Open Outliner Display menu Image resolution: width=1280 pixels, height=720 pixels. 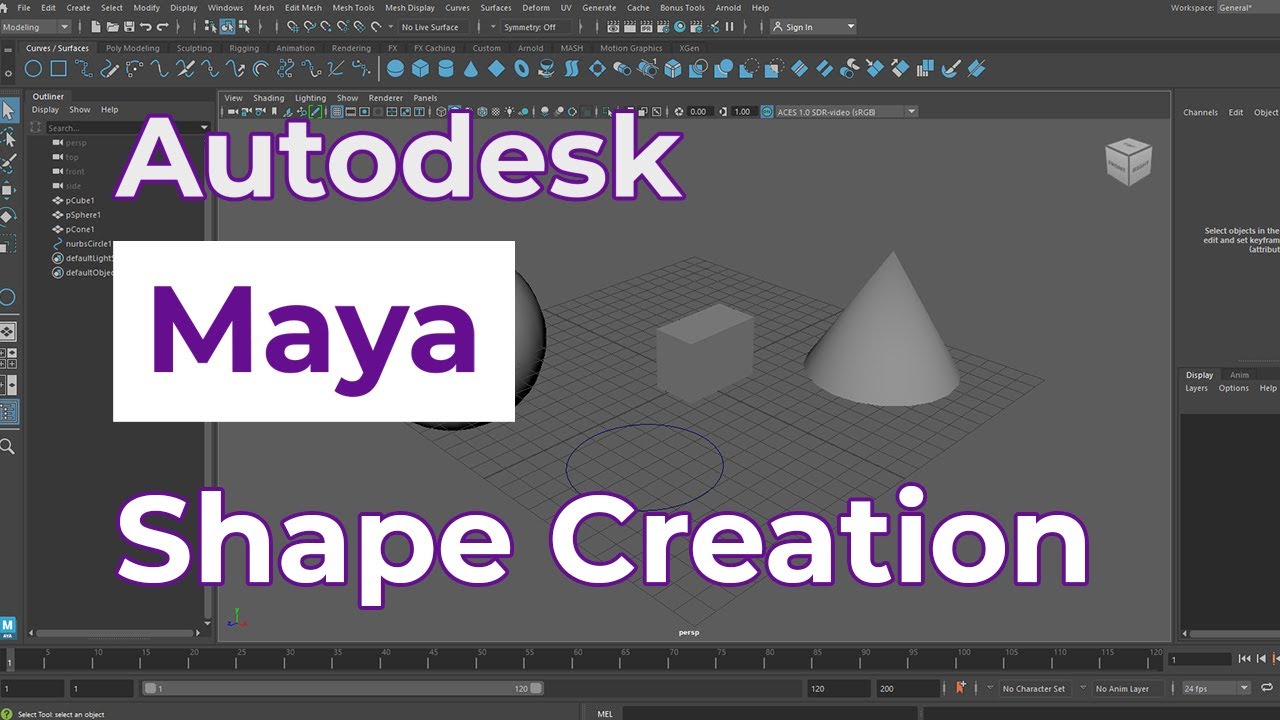[x=45, y=110]
